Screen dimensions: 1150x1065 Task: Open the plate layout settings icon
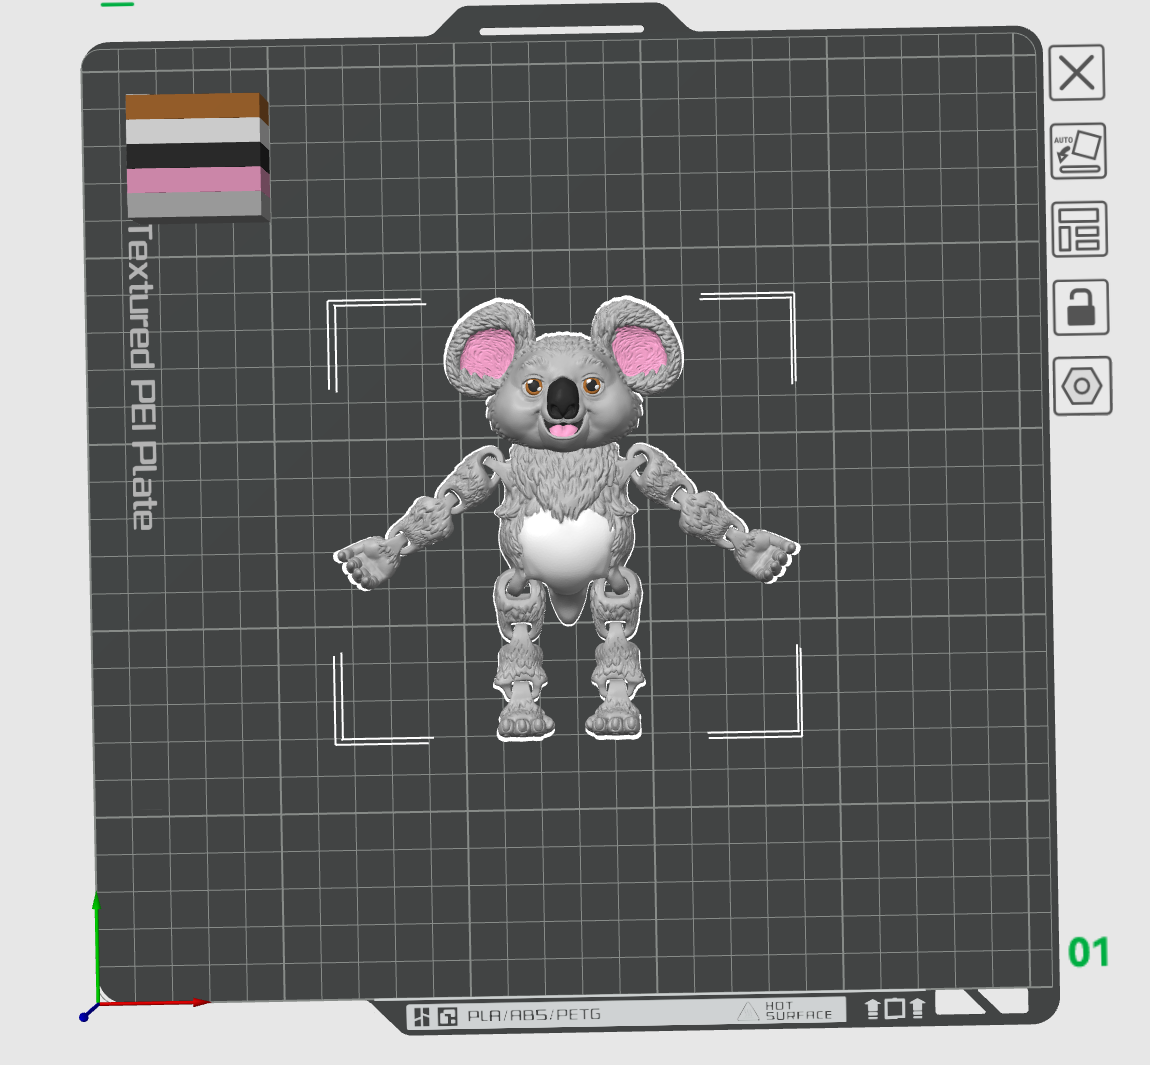1080,232
